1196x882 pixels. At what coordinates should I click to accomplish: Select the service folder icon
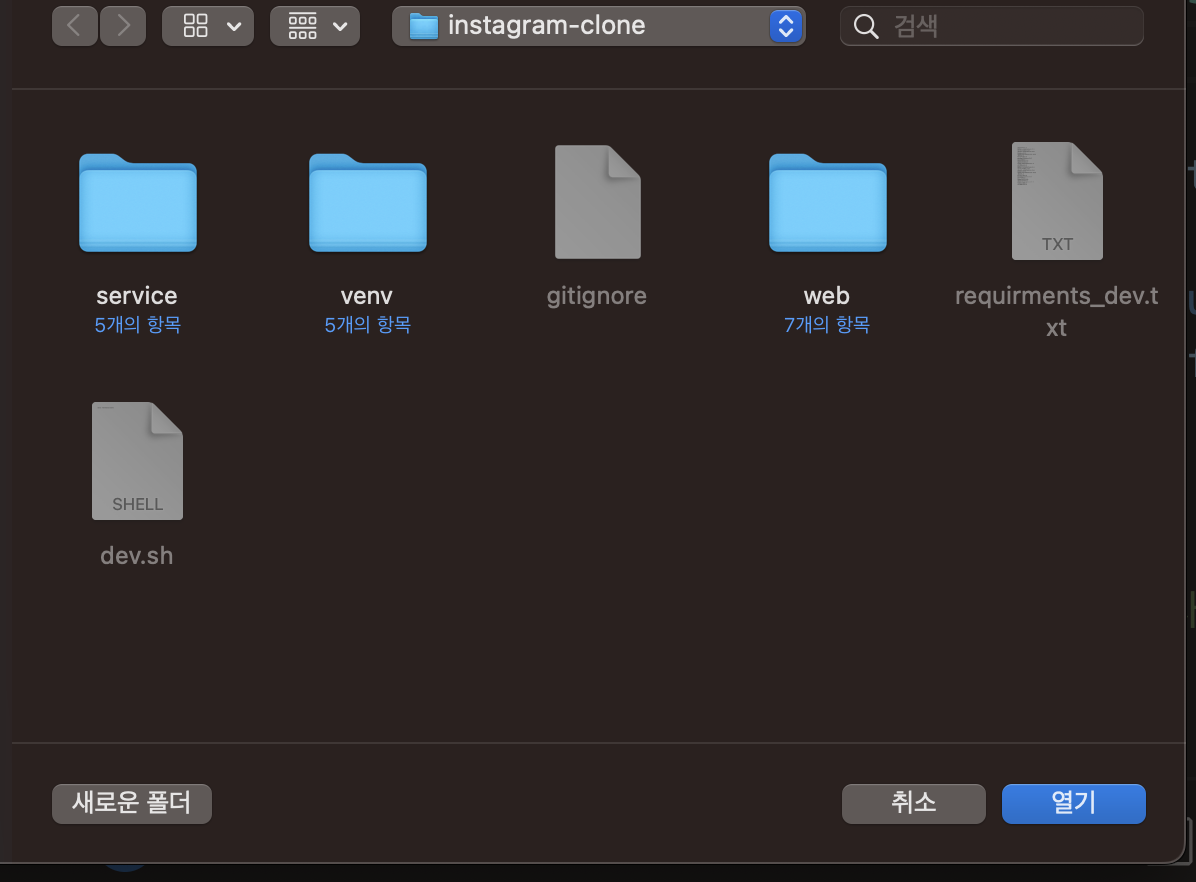tap(138, 203)
